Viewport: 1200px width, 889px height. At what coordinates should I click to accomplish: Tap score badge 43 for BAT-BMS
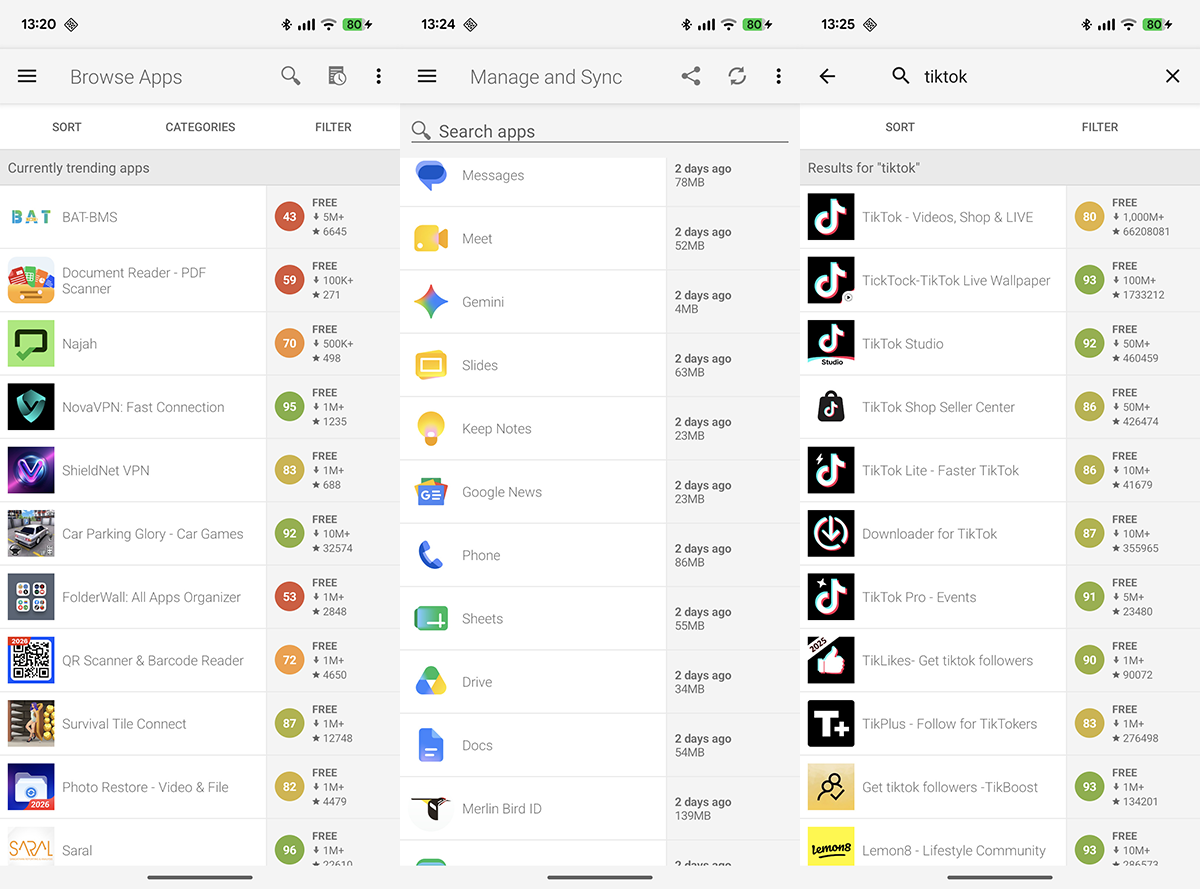[289, 217]
